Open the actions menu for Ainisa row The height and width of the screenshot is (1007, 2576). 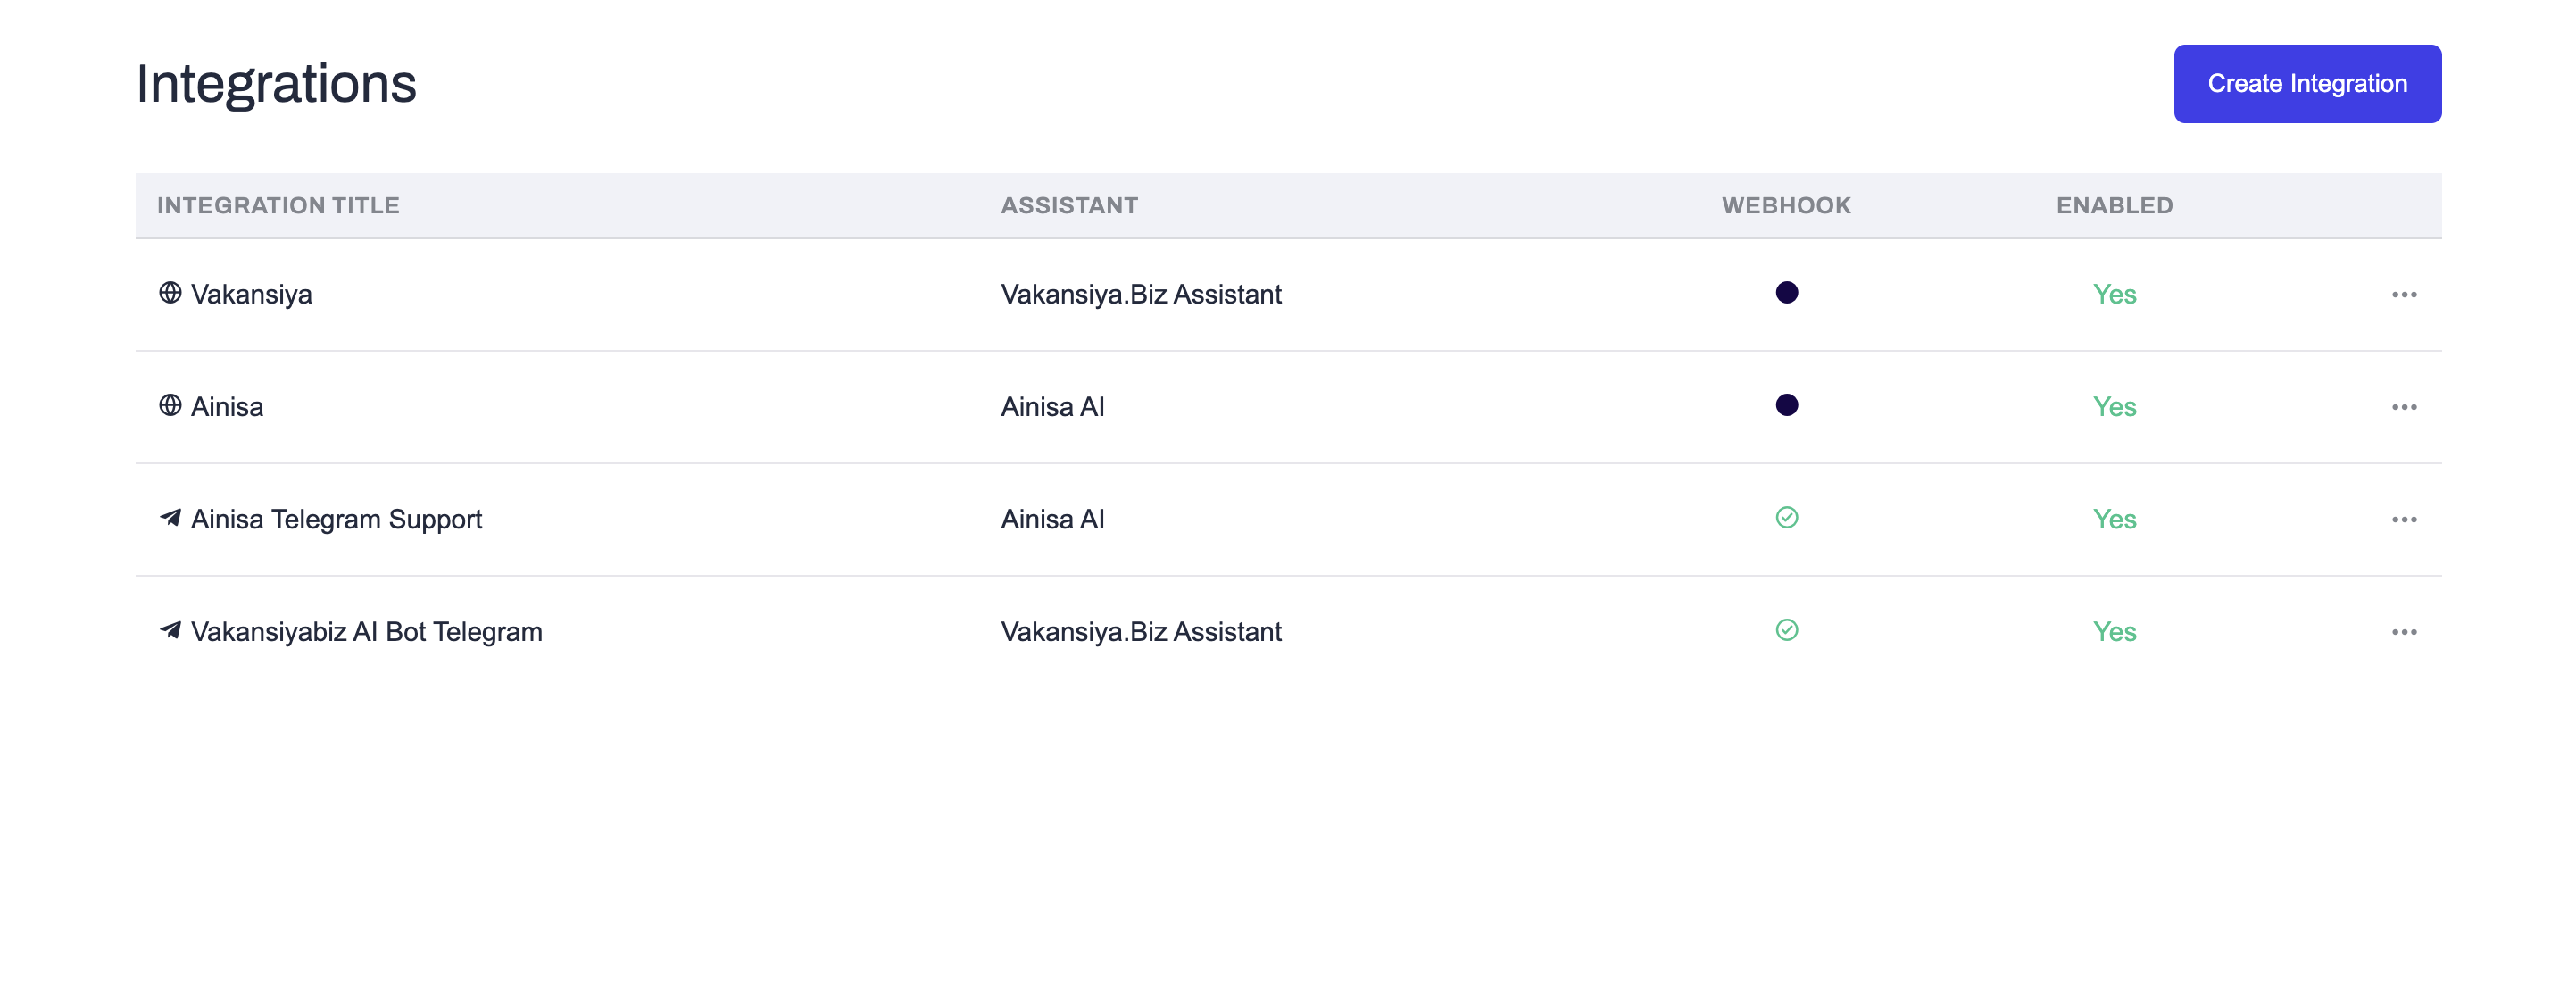[2406, 406]
